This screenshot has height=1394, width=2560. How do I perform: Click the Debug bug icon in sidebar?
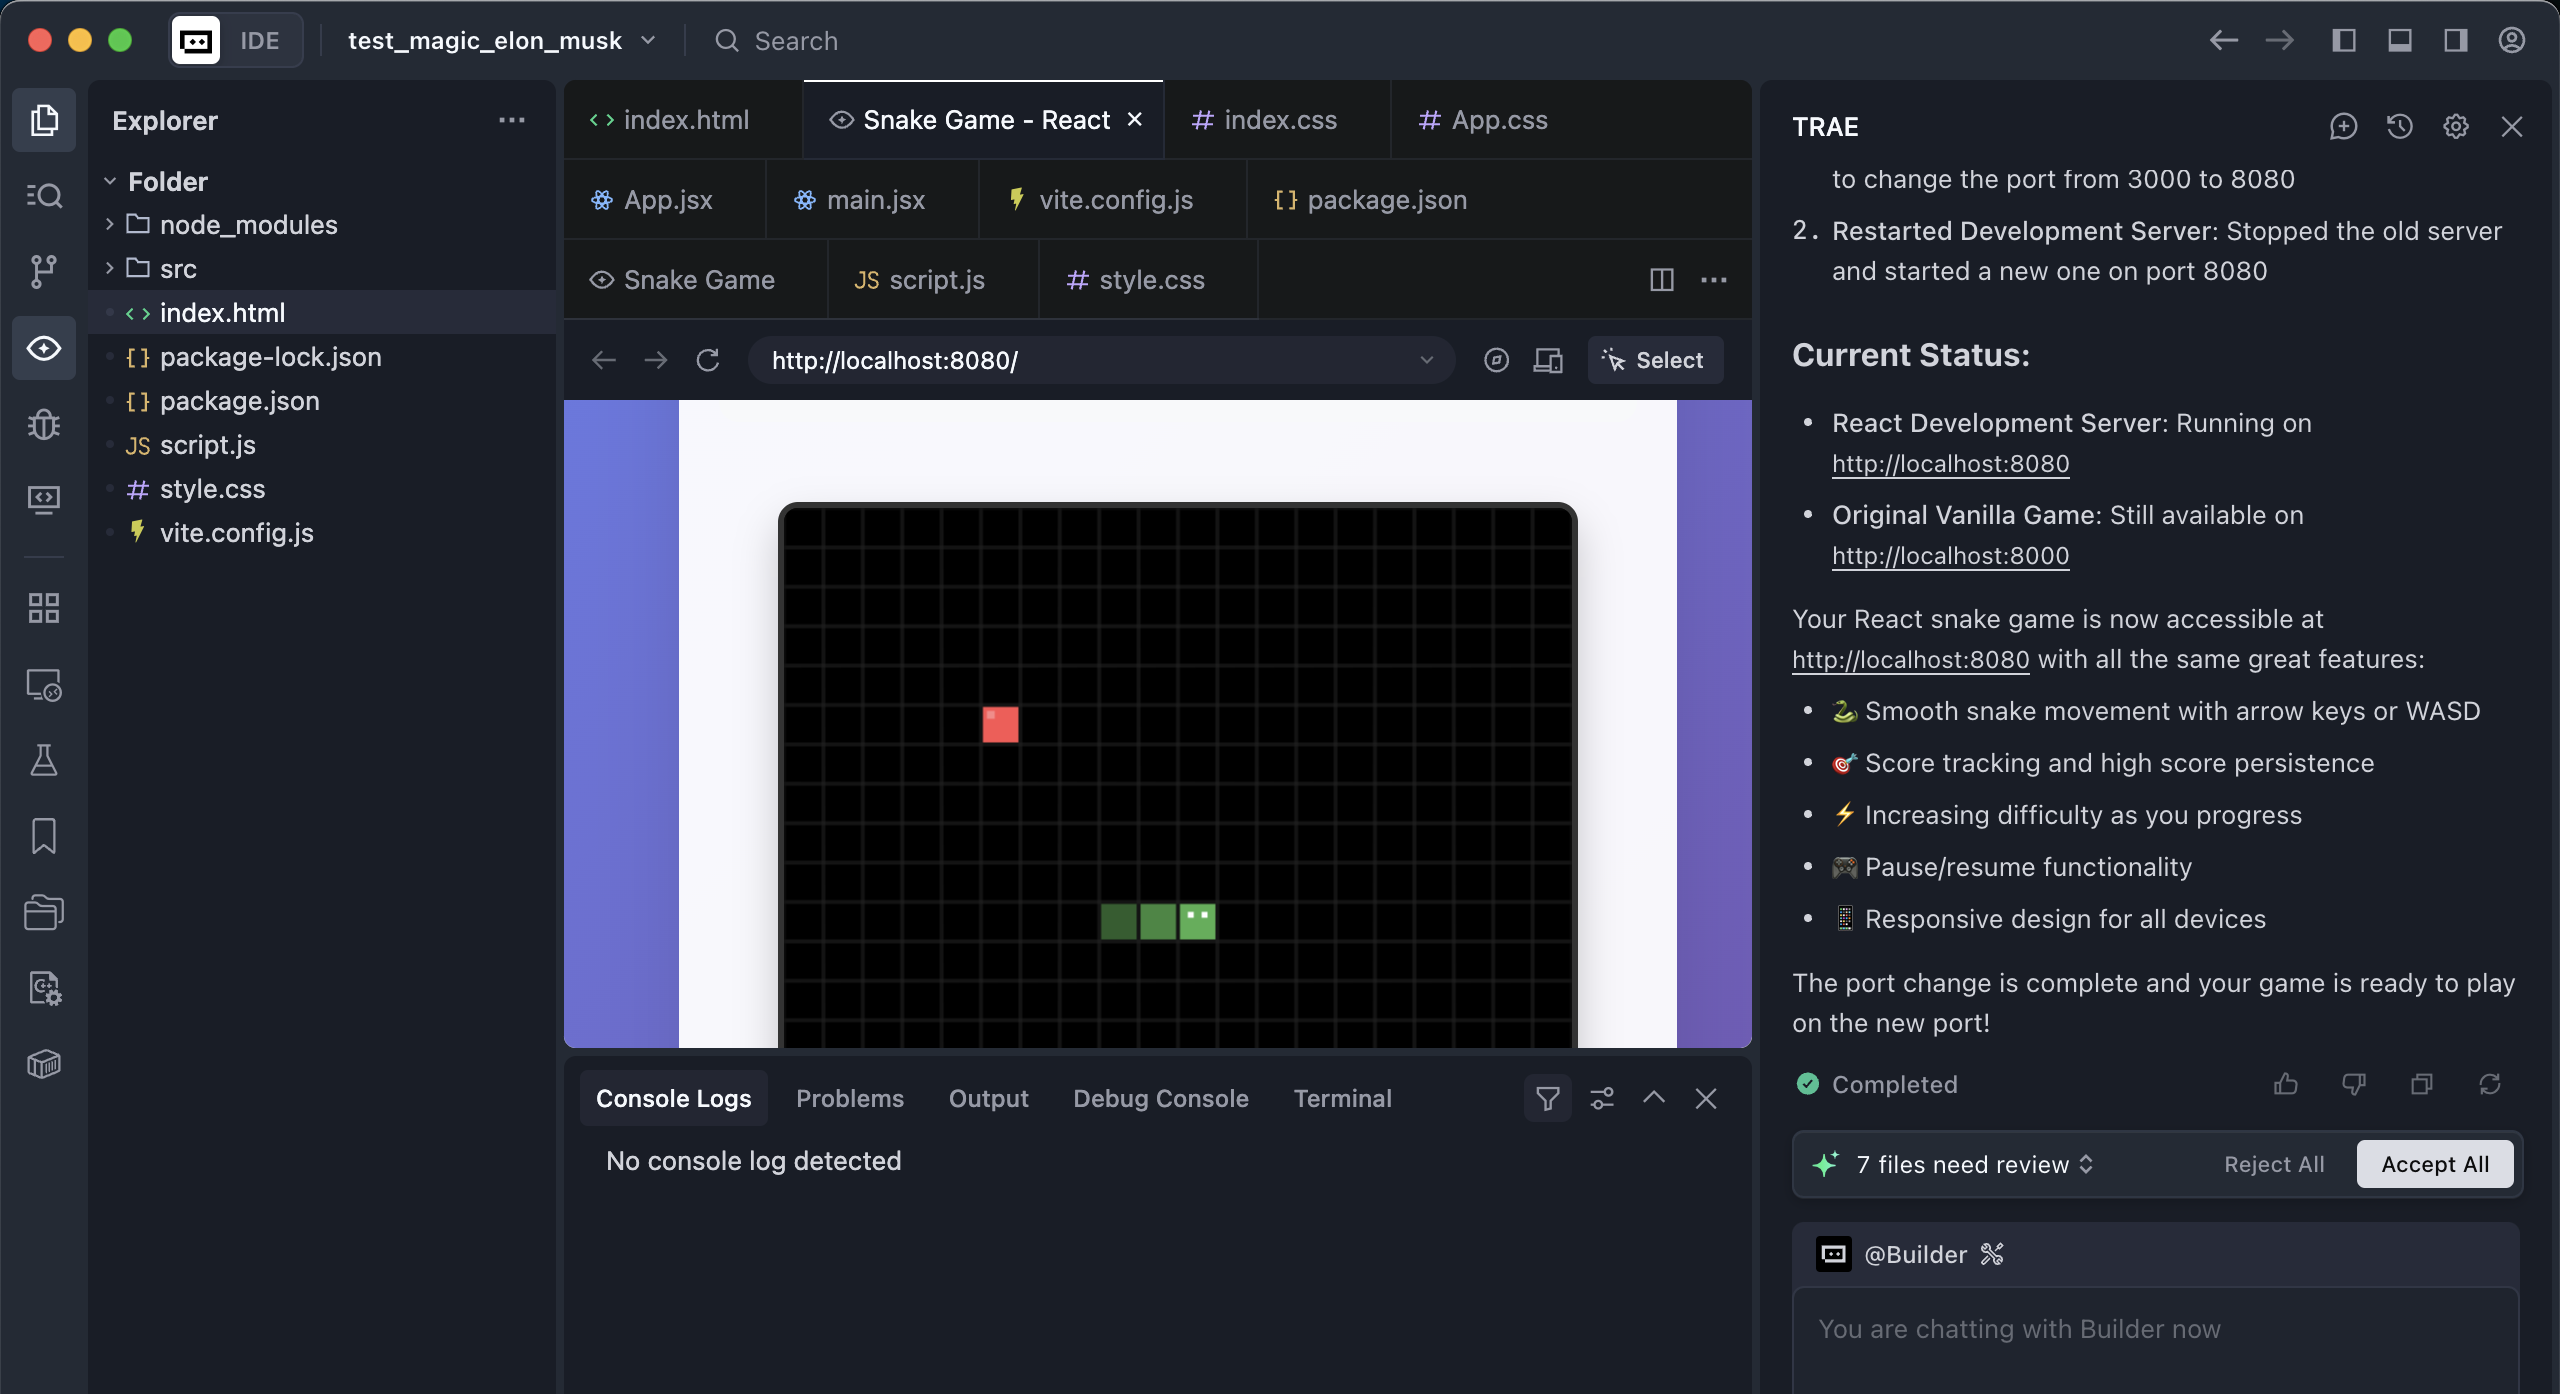pos(43,424)
